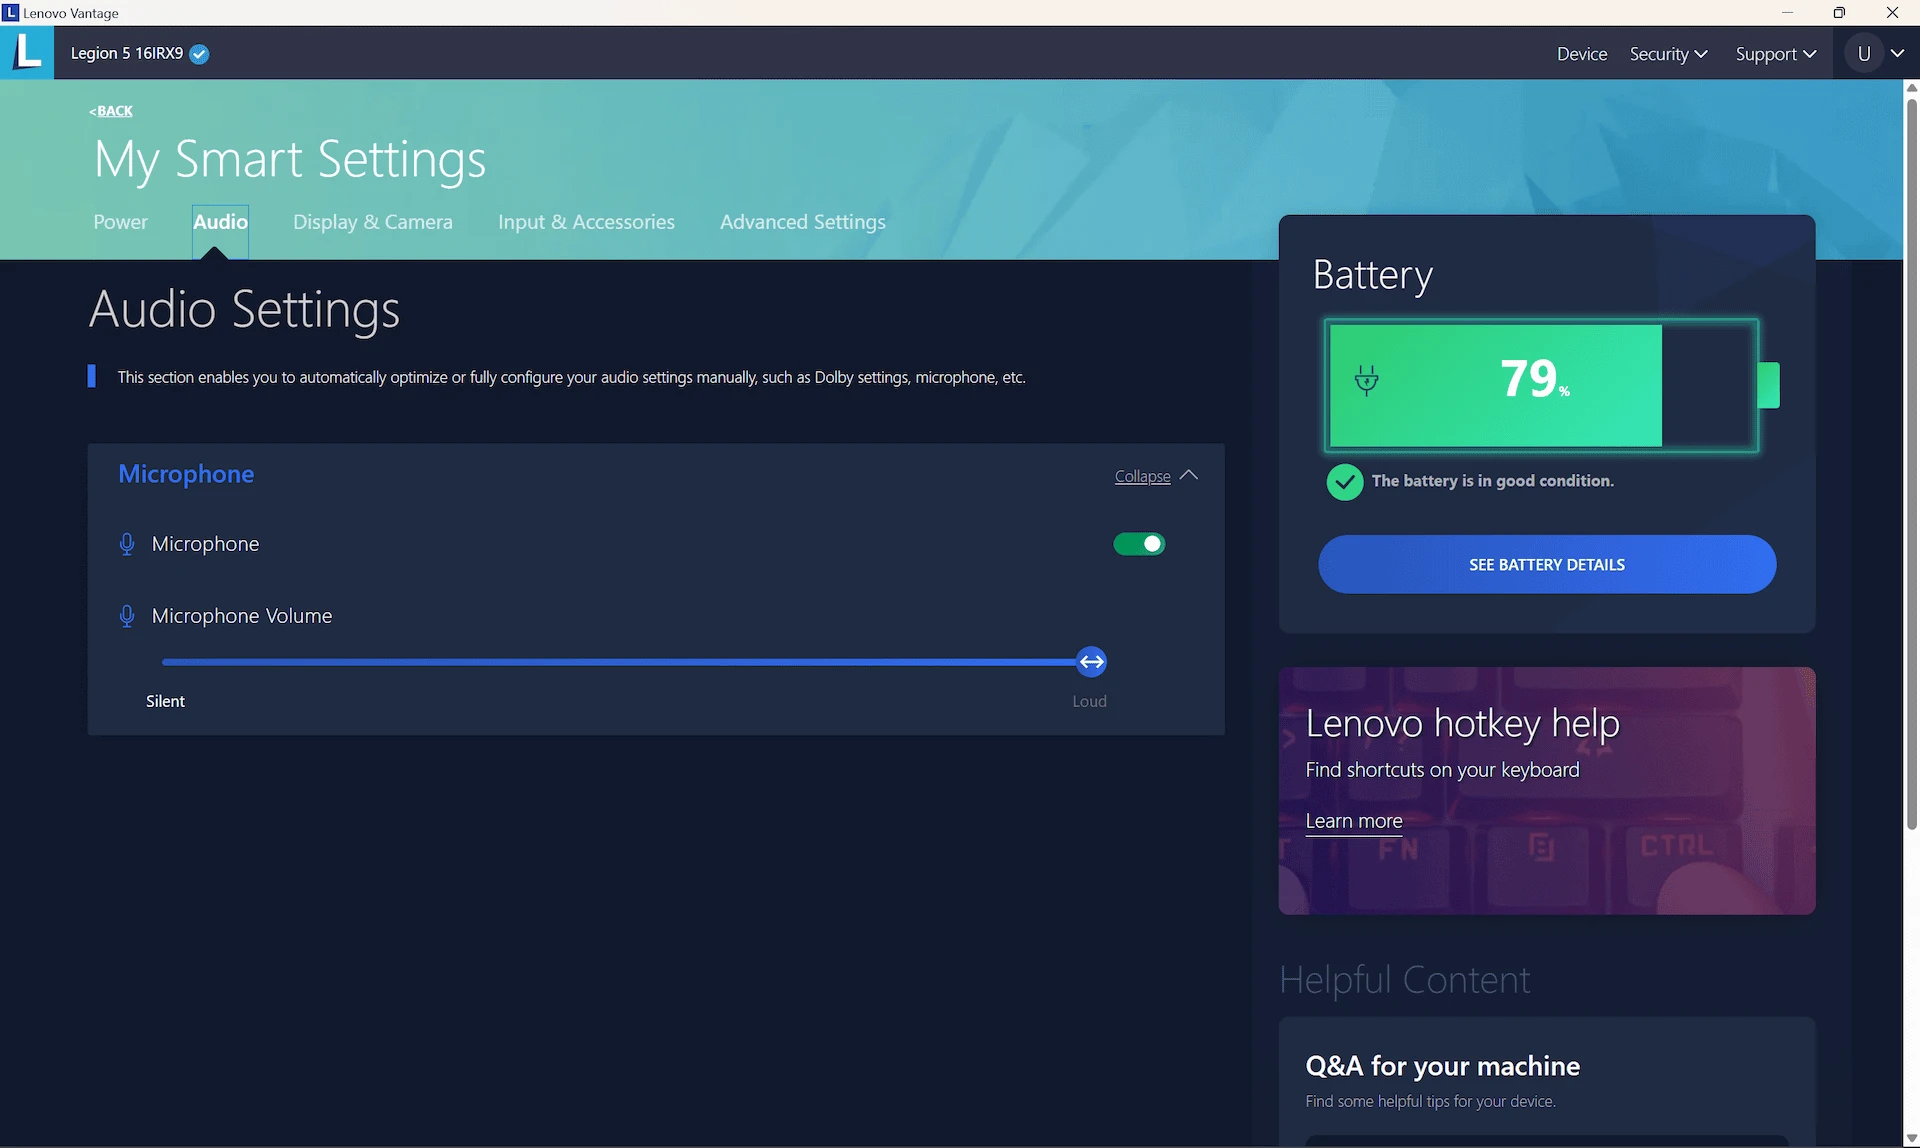The height and width of the screenshot is (1148, 1920).
Task: Open the user U account avatar
Action: point(1864,54)
